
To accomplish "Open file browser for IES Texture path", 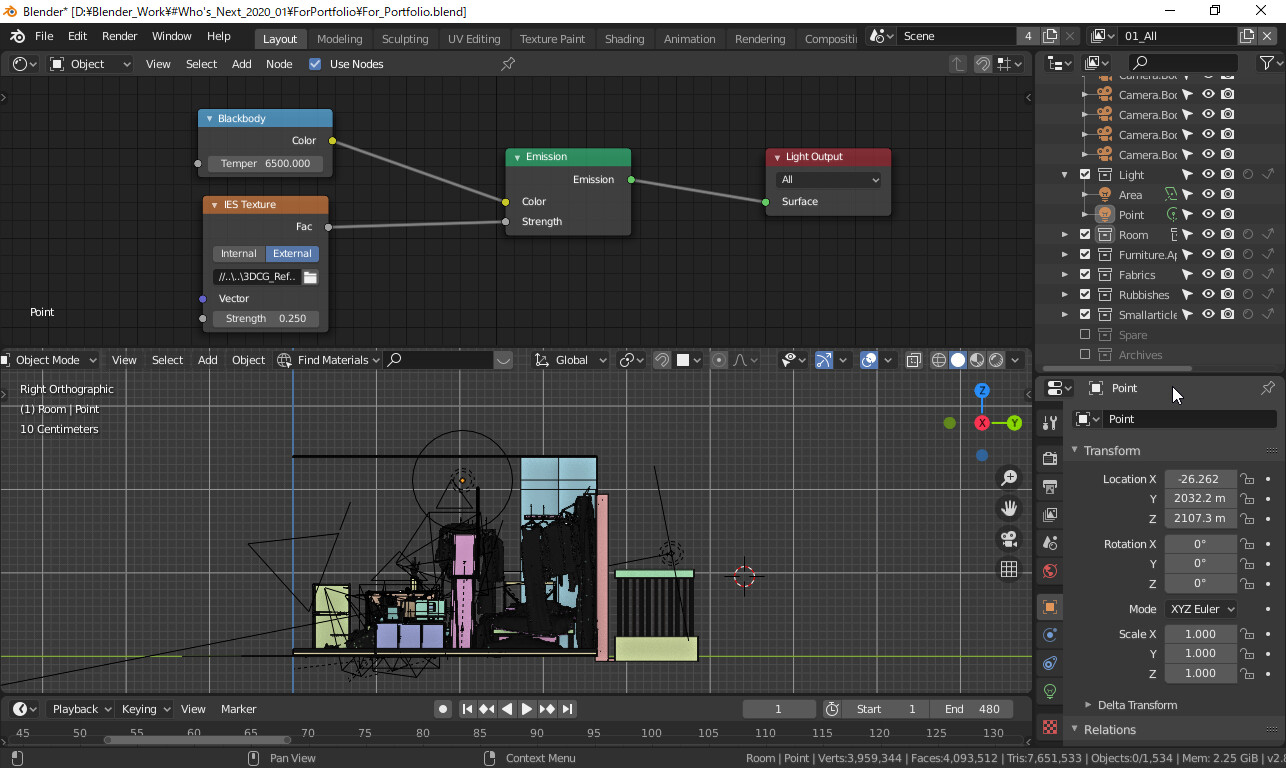I will click(310, 277).
